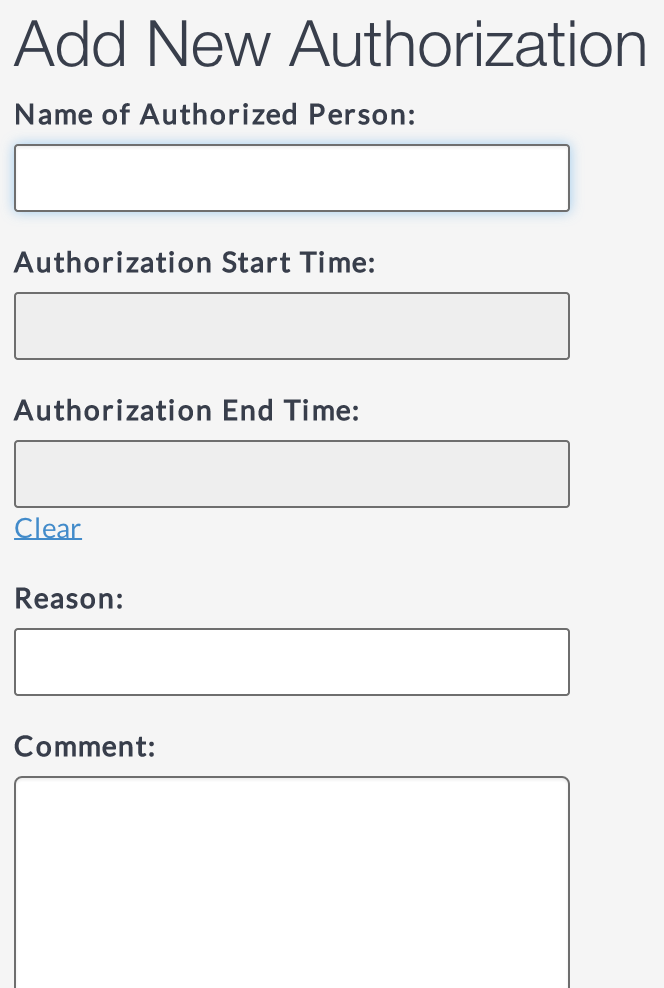Place cursor in the large Comment box
Image resolution: width=664 pixels, height=988 pixels.
pyautogui.click(x=291, y=880)
